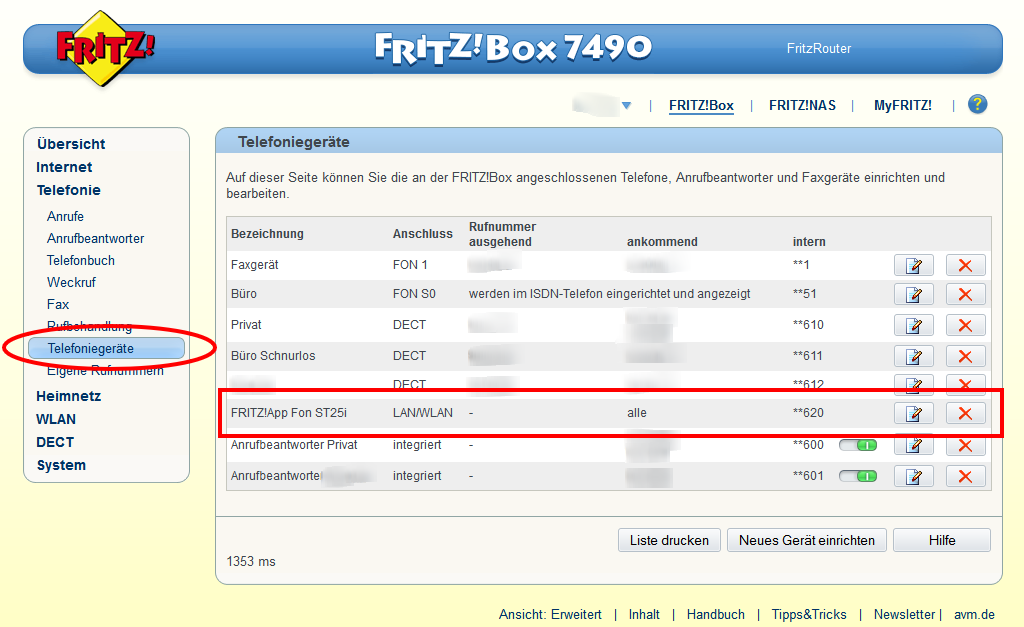The image size is (1024, 627).
Task: Click the FON 1 connection cell
Action: click(410, 265)
